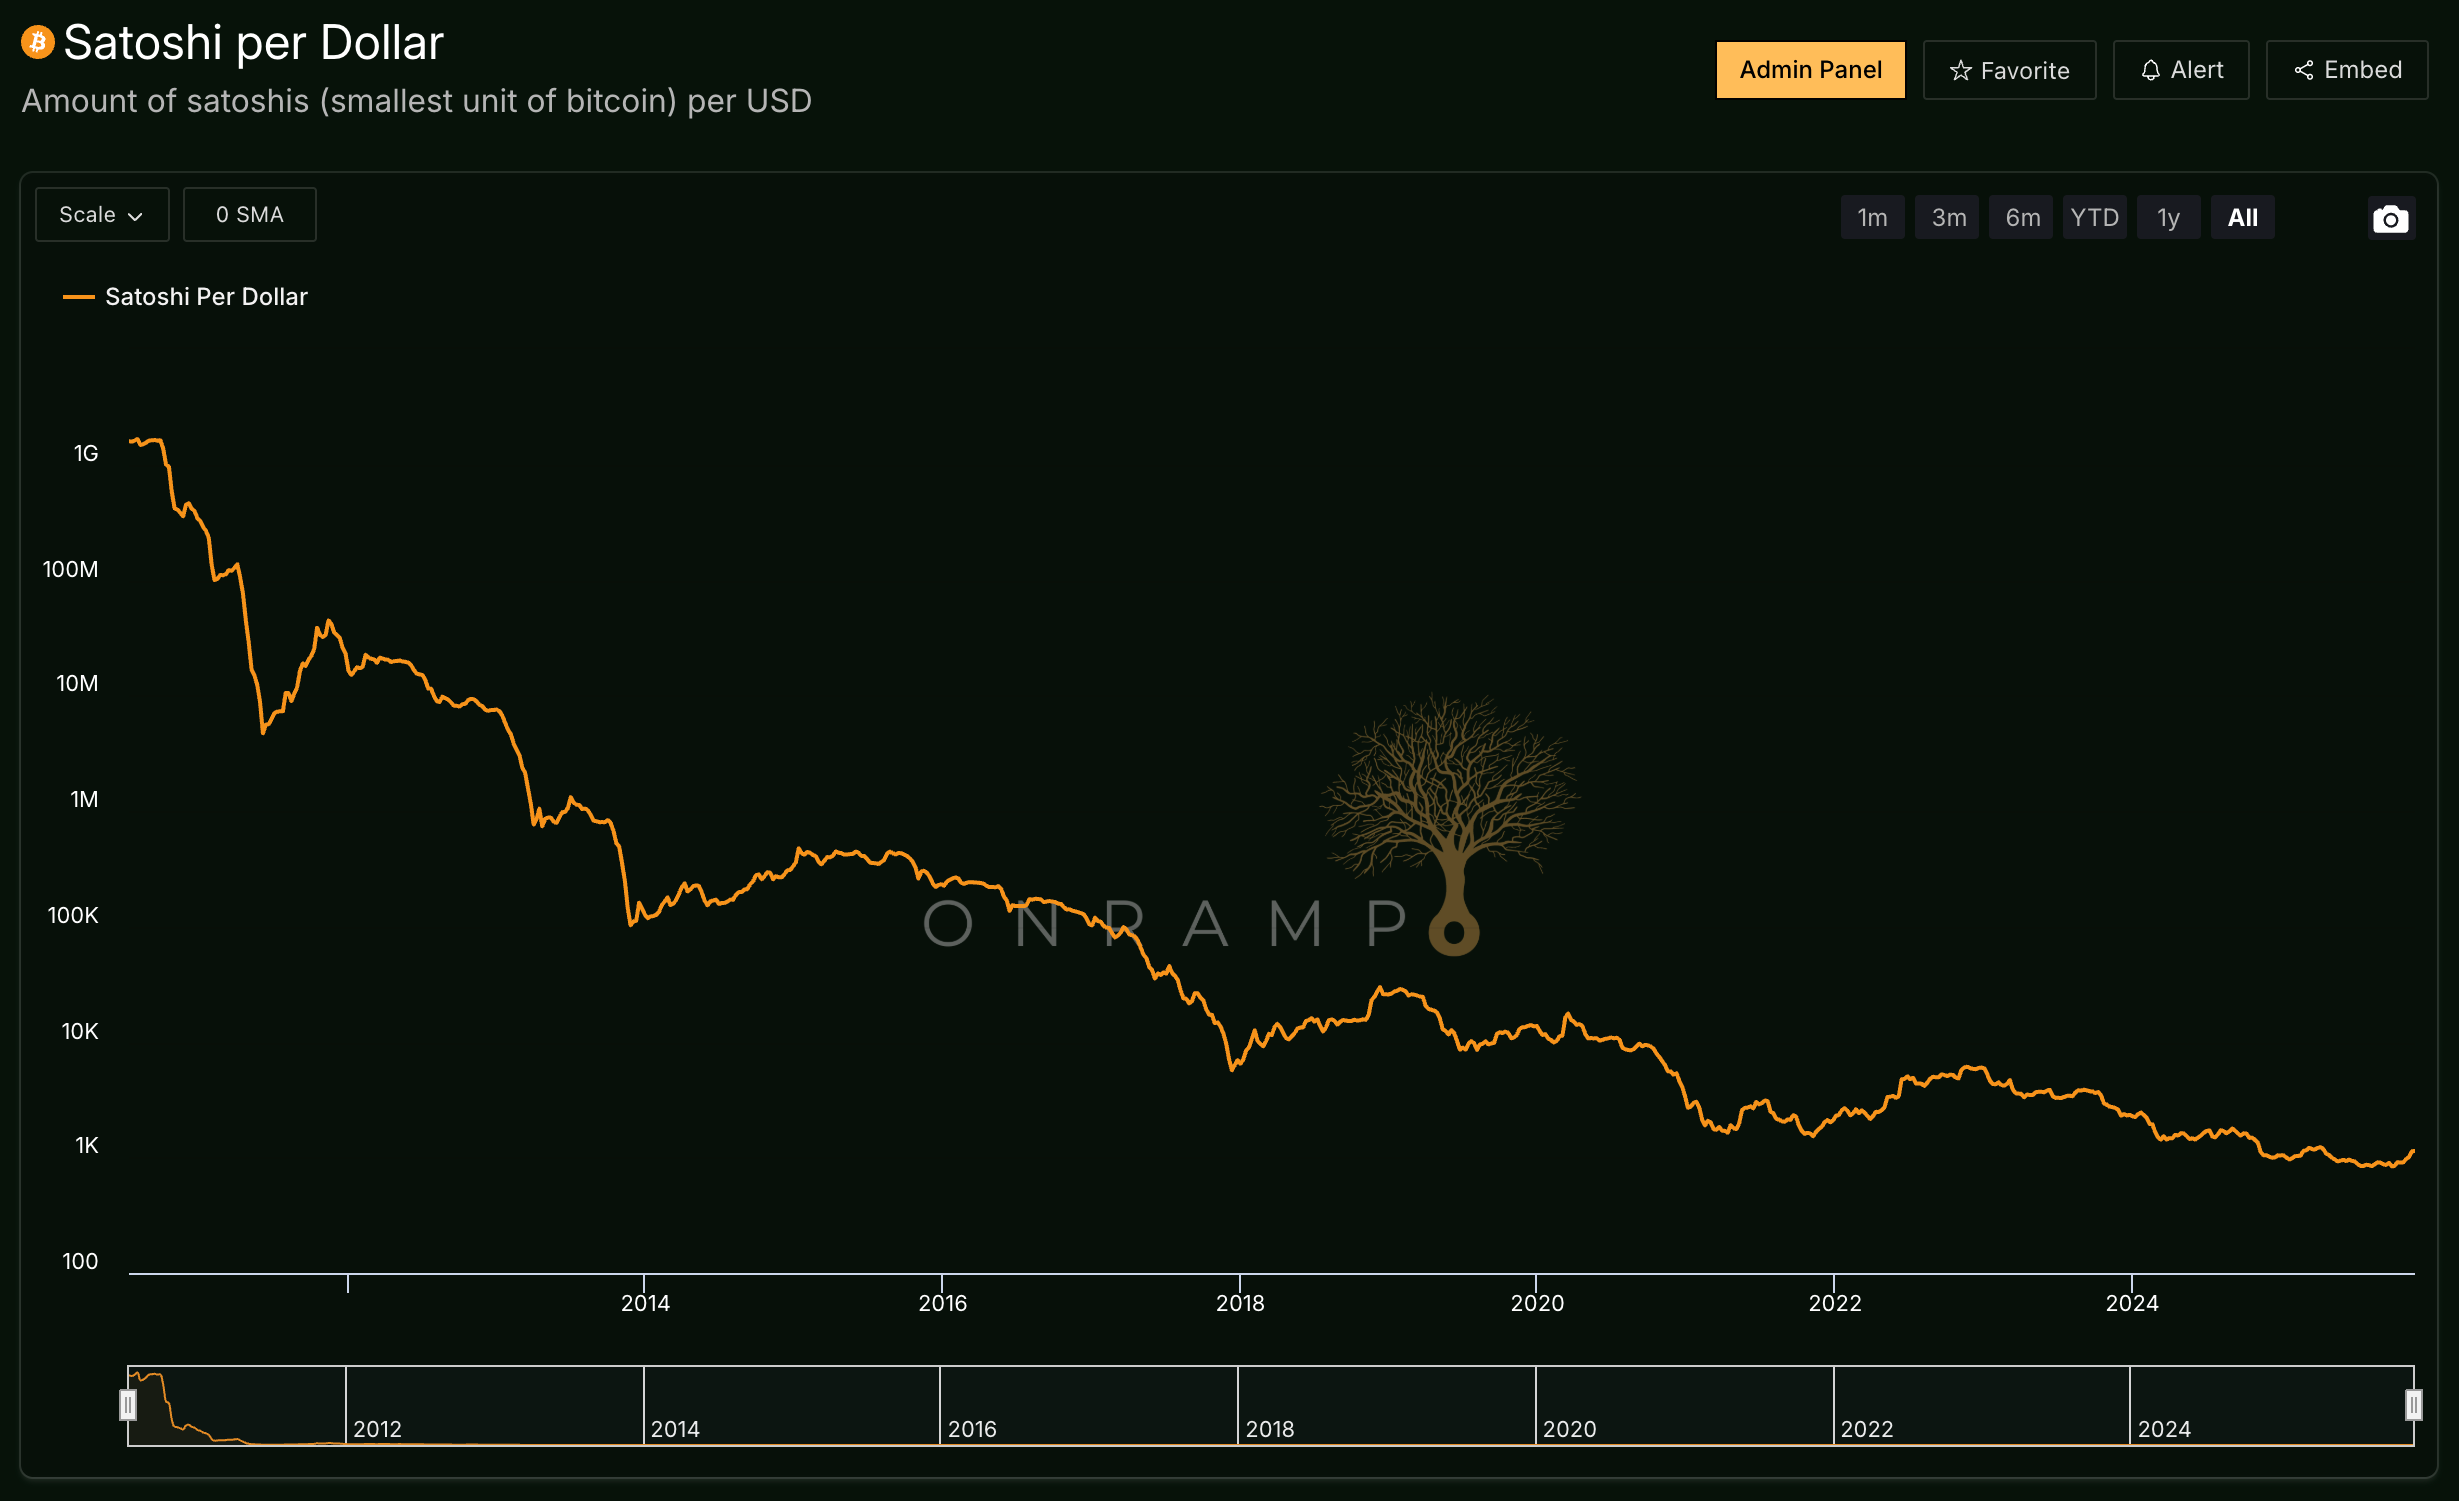
Task: Click the right range navigator handle
Action: tap(2413, 1404)
